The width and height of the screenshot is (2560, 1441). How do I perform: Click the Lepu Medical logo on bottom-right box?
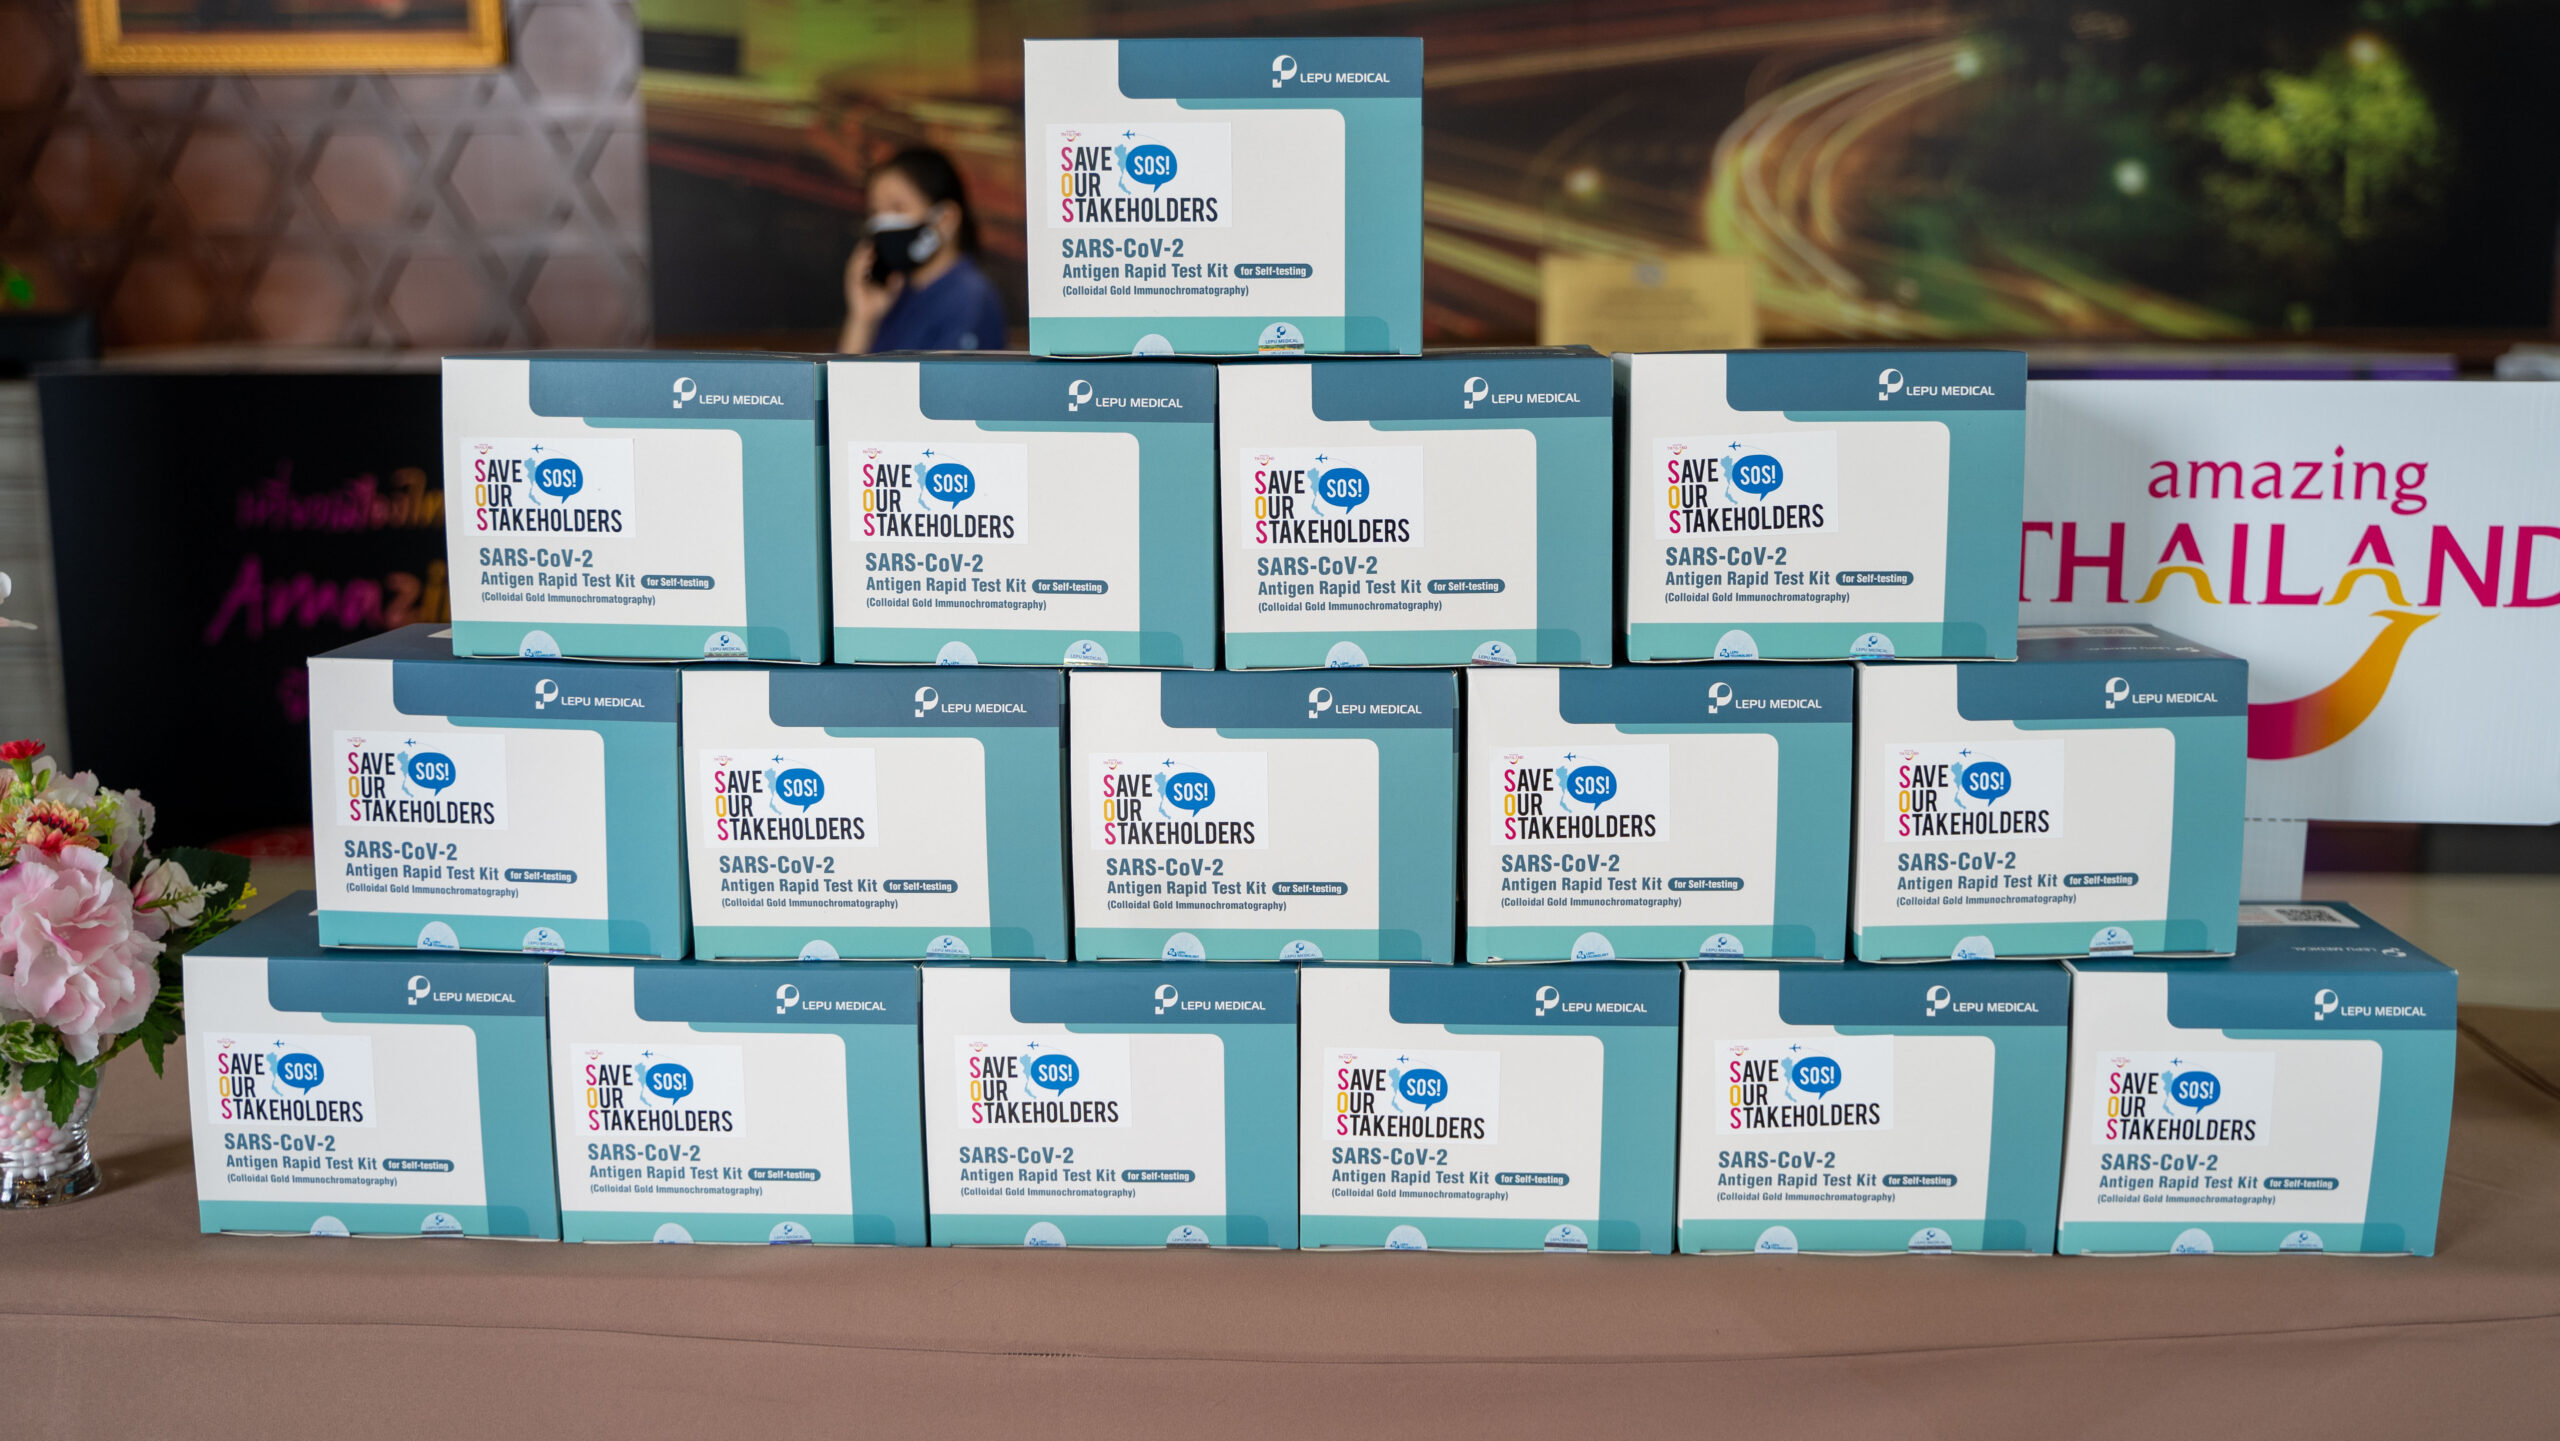[2369, 1006]
